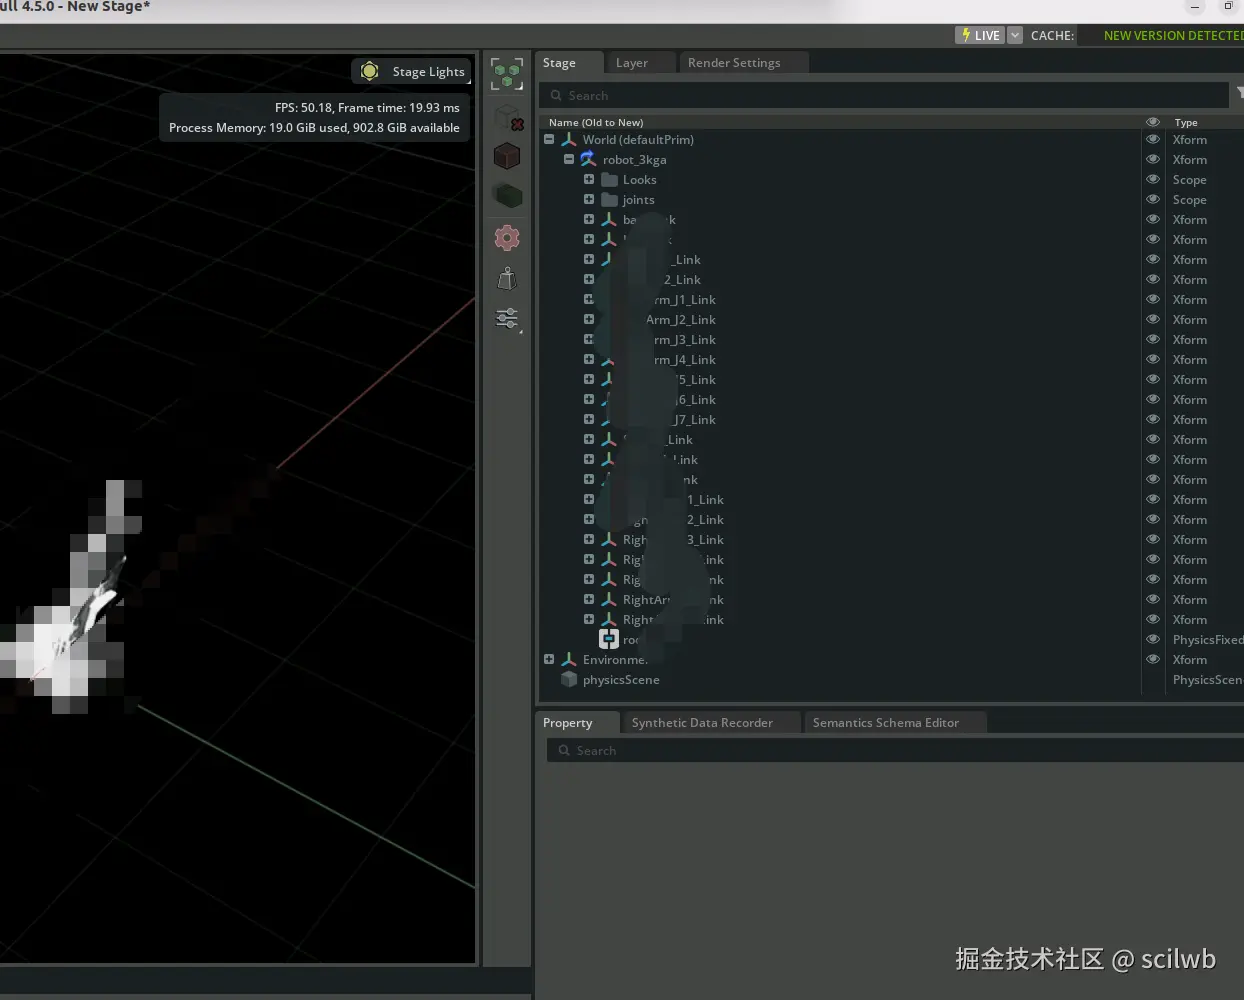
Task: Open the LIVE mode dropdown arrow
Action: (1015, 35)
